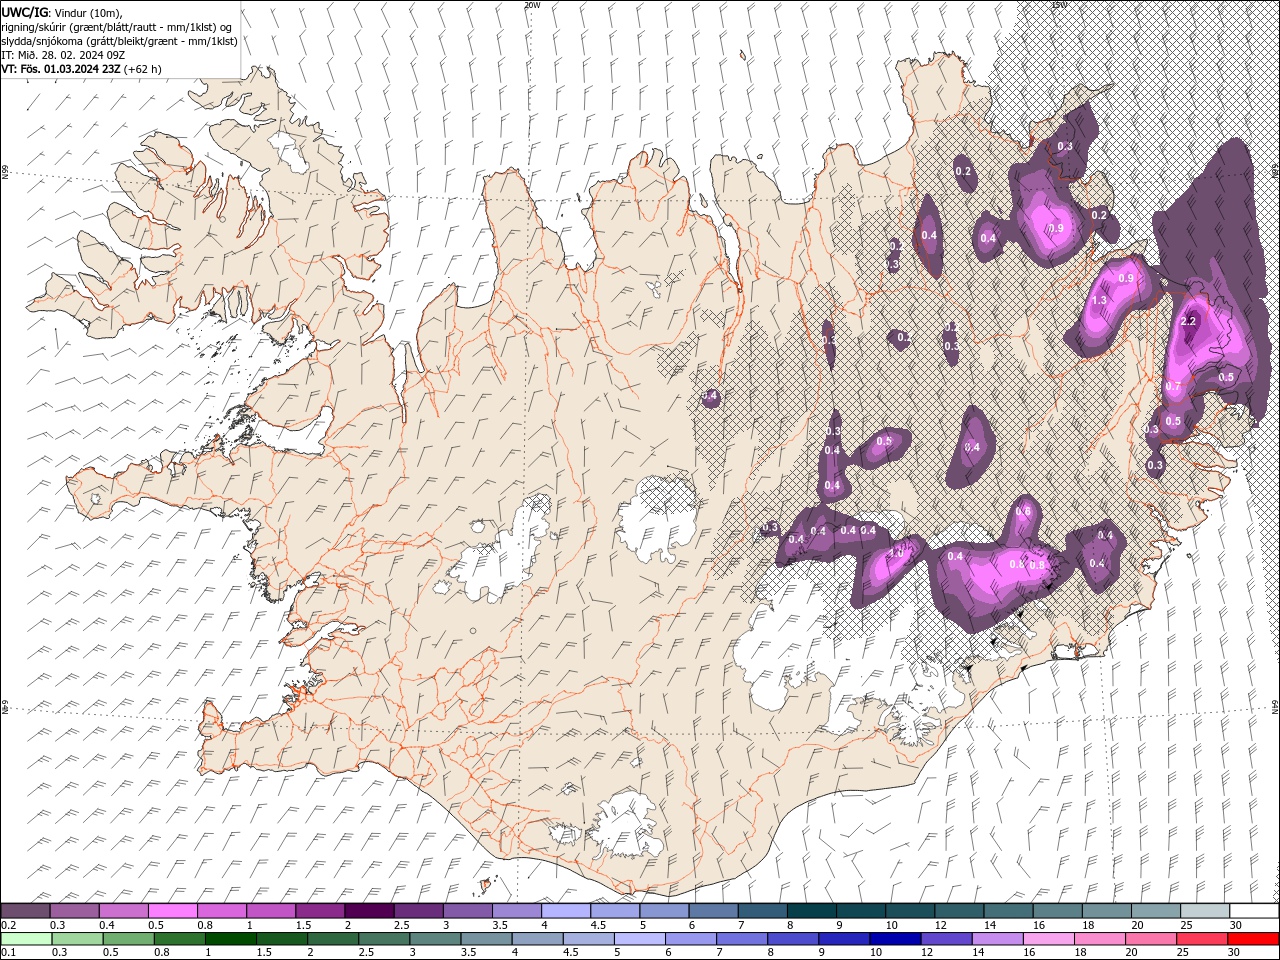Click the "0.6" precipitation value on the map
Screen dimensions: 1280x960
point(1022,511)
